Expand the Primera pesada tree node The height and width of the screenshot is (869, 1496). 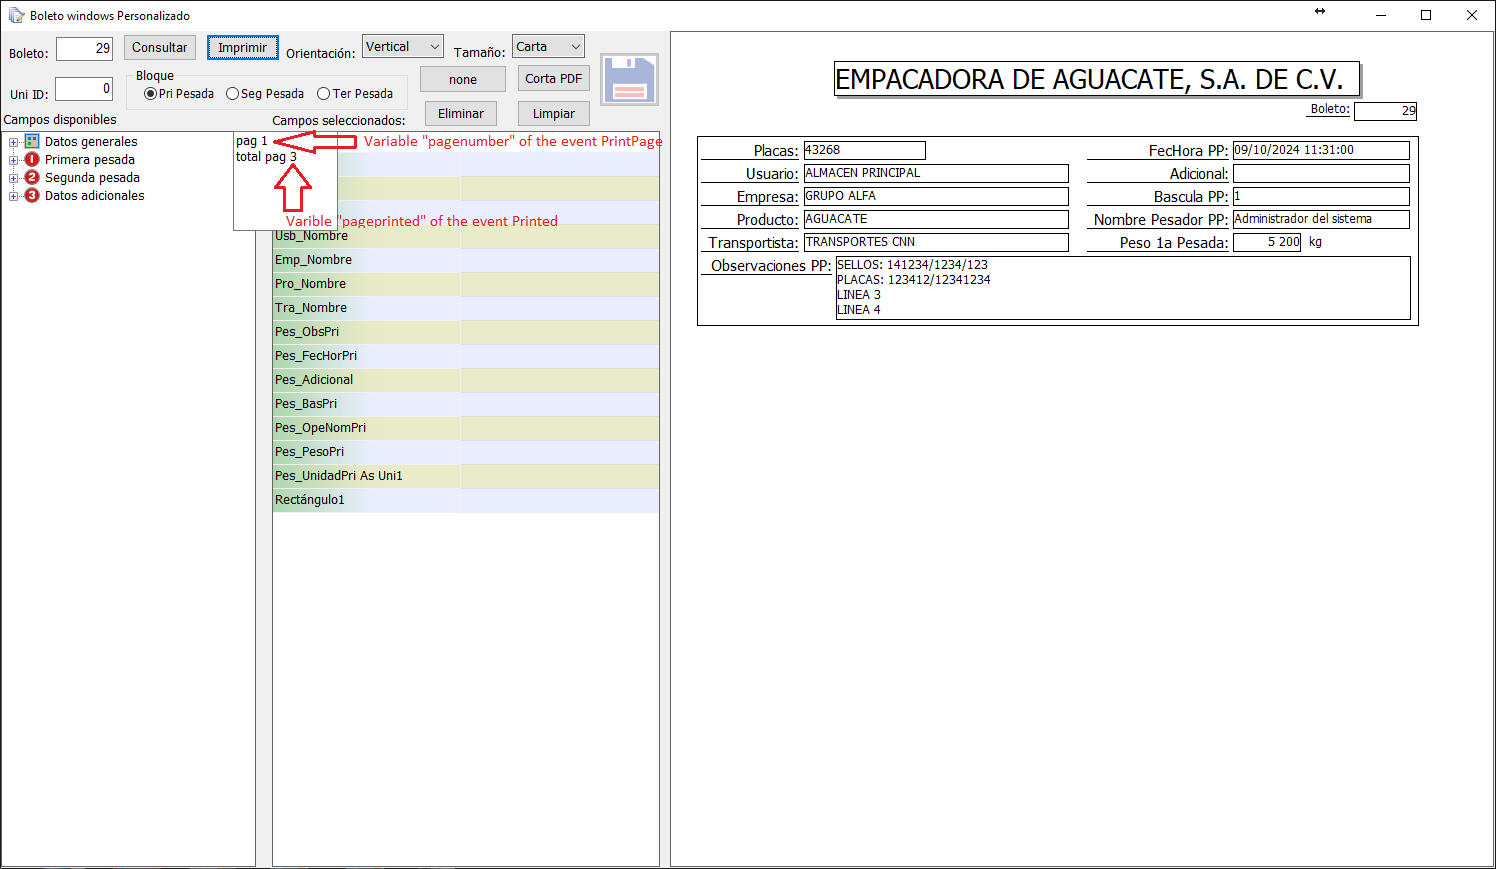point(14,160)
